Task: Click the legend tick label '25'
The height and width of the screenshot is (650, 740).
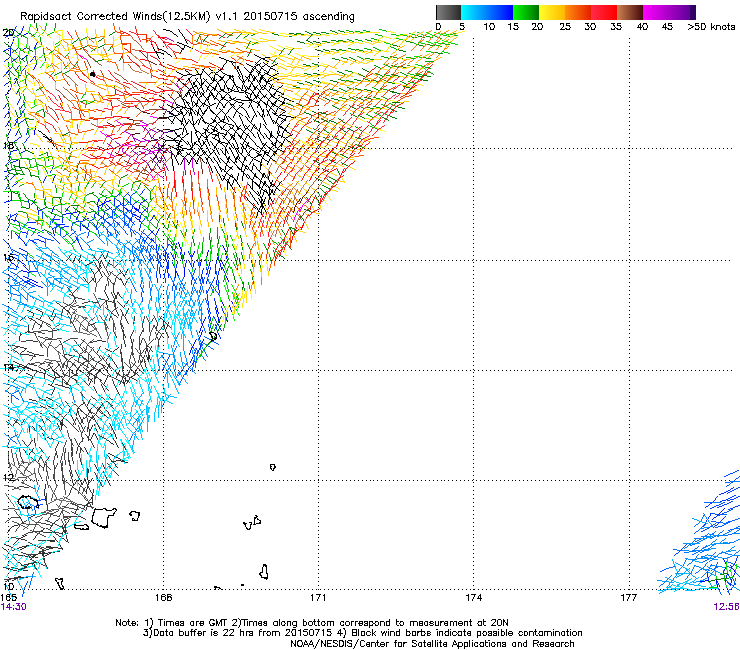Action: 565,27
